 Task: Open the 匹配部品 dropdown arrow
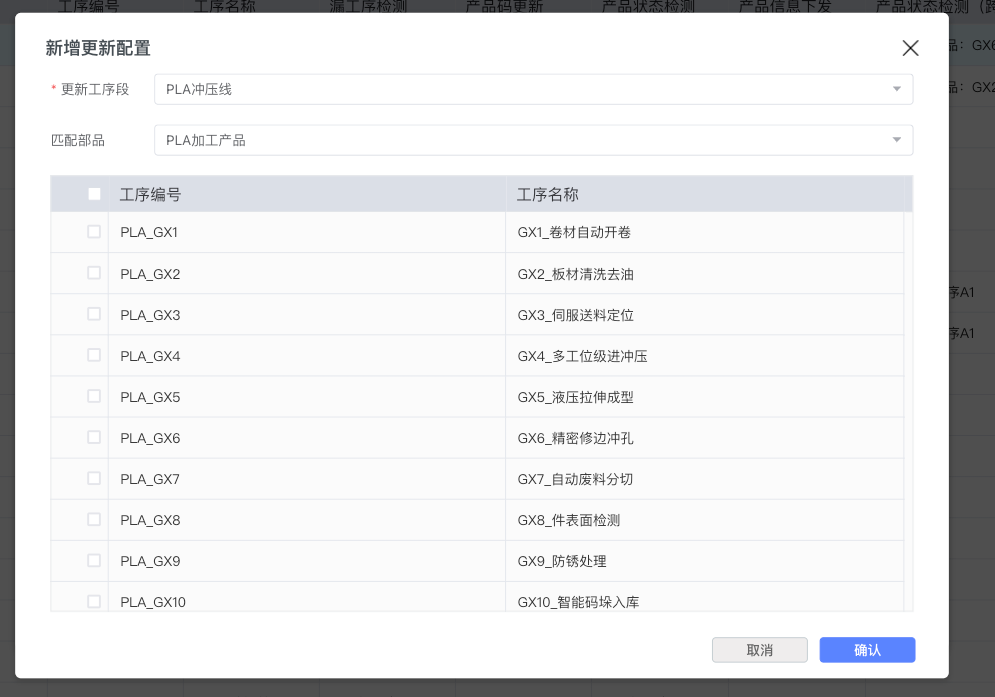[x=896, y=140]
